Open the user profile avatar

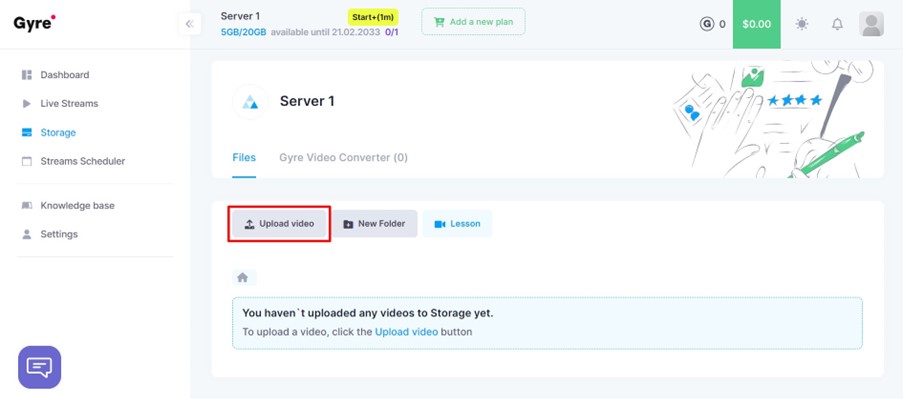tap(871, 24)
